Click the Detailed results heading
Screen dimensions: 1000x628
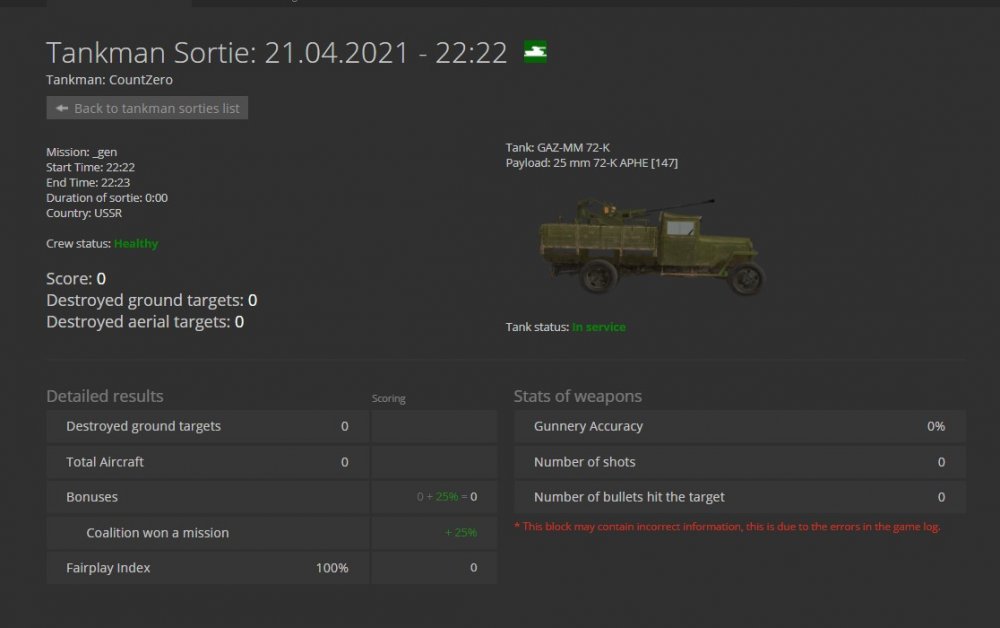pyautogui.click(x=105, y=396)
